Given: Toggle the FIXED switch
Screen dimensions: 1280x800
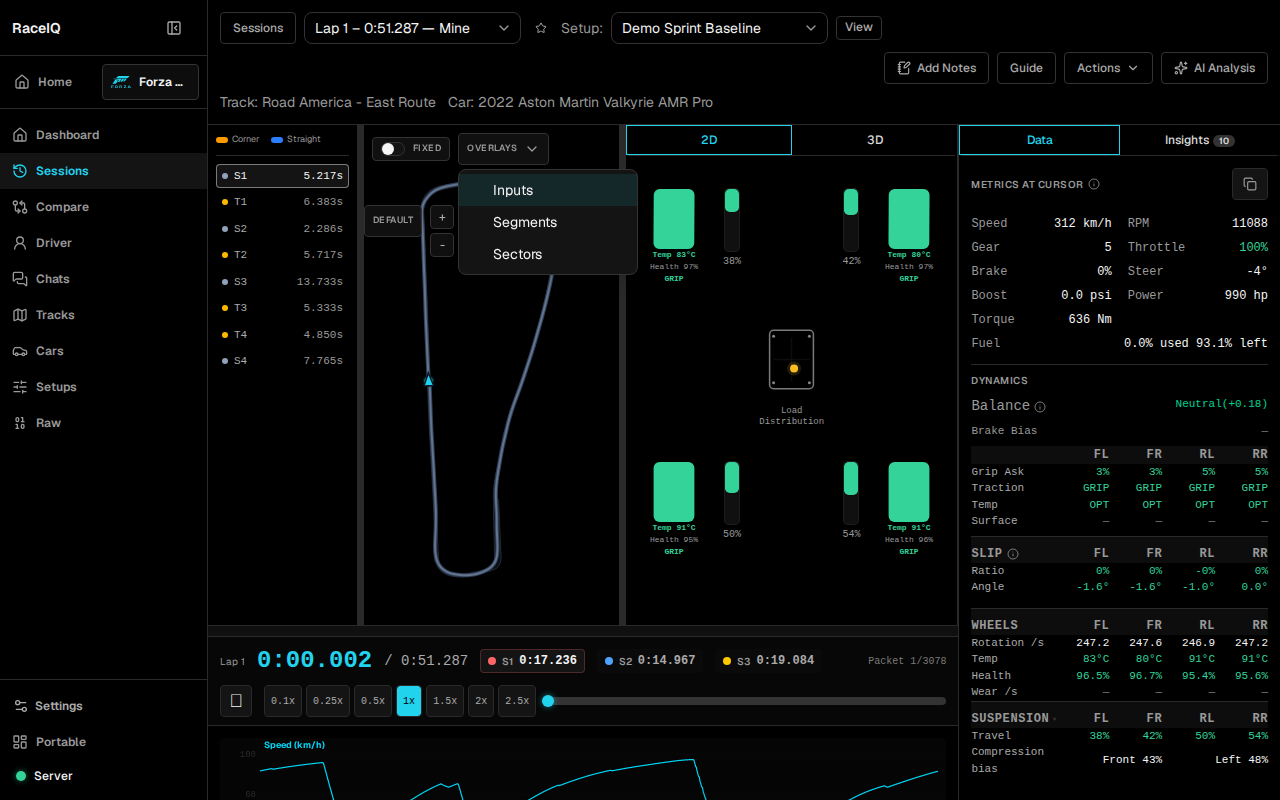Looking at the screenshot, I should (x=393, y=148).
